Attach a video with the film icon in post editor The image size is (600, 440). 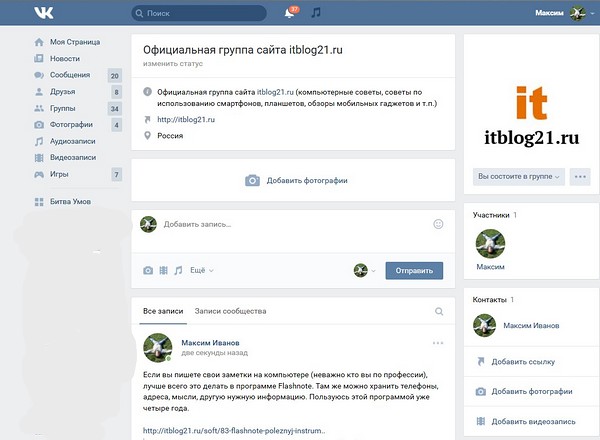163,271
